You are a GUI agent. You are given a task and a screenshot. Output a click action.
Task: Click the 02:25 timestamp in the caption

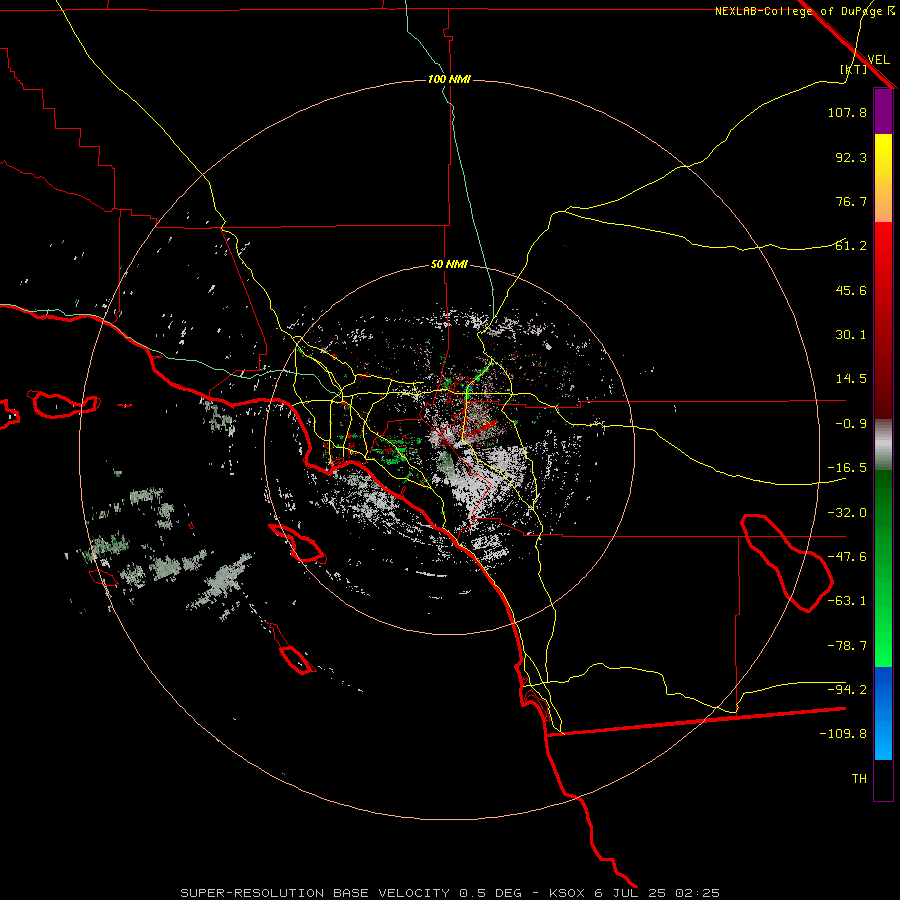coord(697,893)
